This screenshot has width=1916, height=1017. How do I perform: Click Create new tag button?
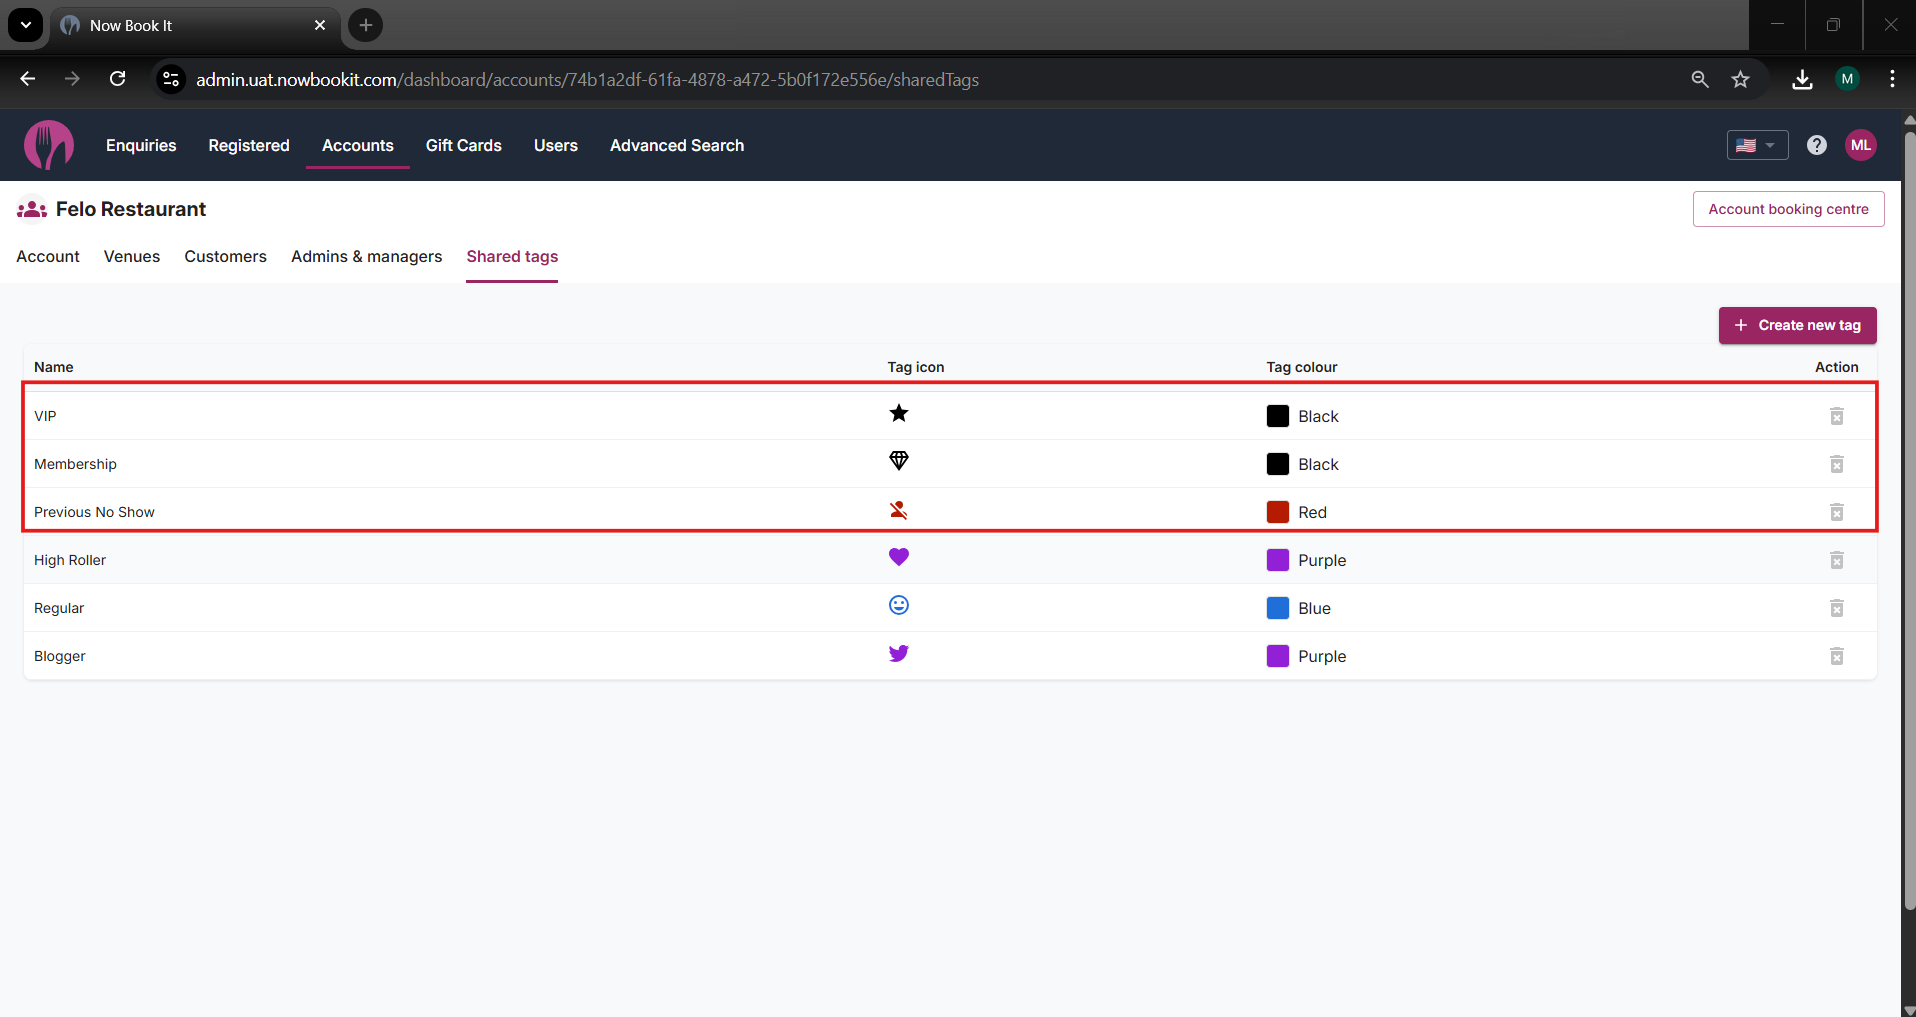pyautogui.click(x=1797, y=325)
